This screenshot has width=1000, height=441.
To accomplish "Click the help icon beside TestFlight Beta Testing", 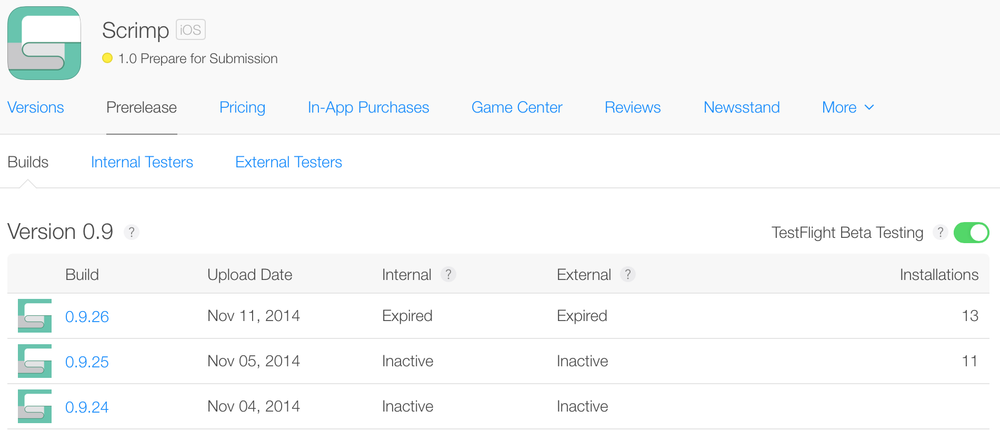I will coord(940,233).
